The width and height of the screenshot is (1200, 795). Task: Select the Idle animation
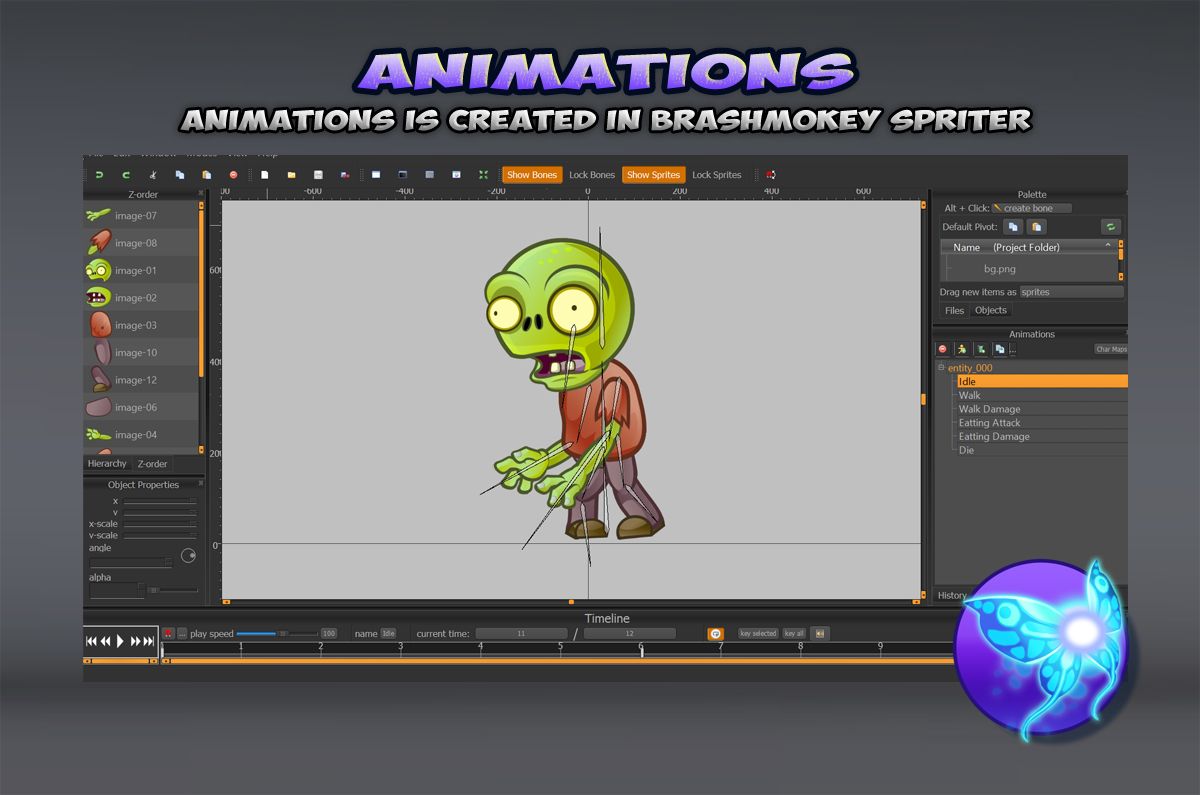click(x=1042, y=381)
